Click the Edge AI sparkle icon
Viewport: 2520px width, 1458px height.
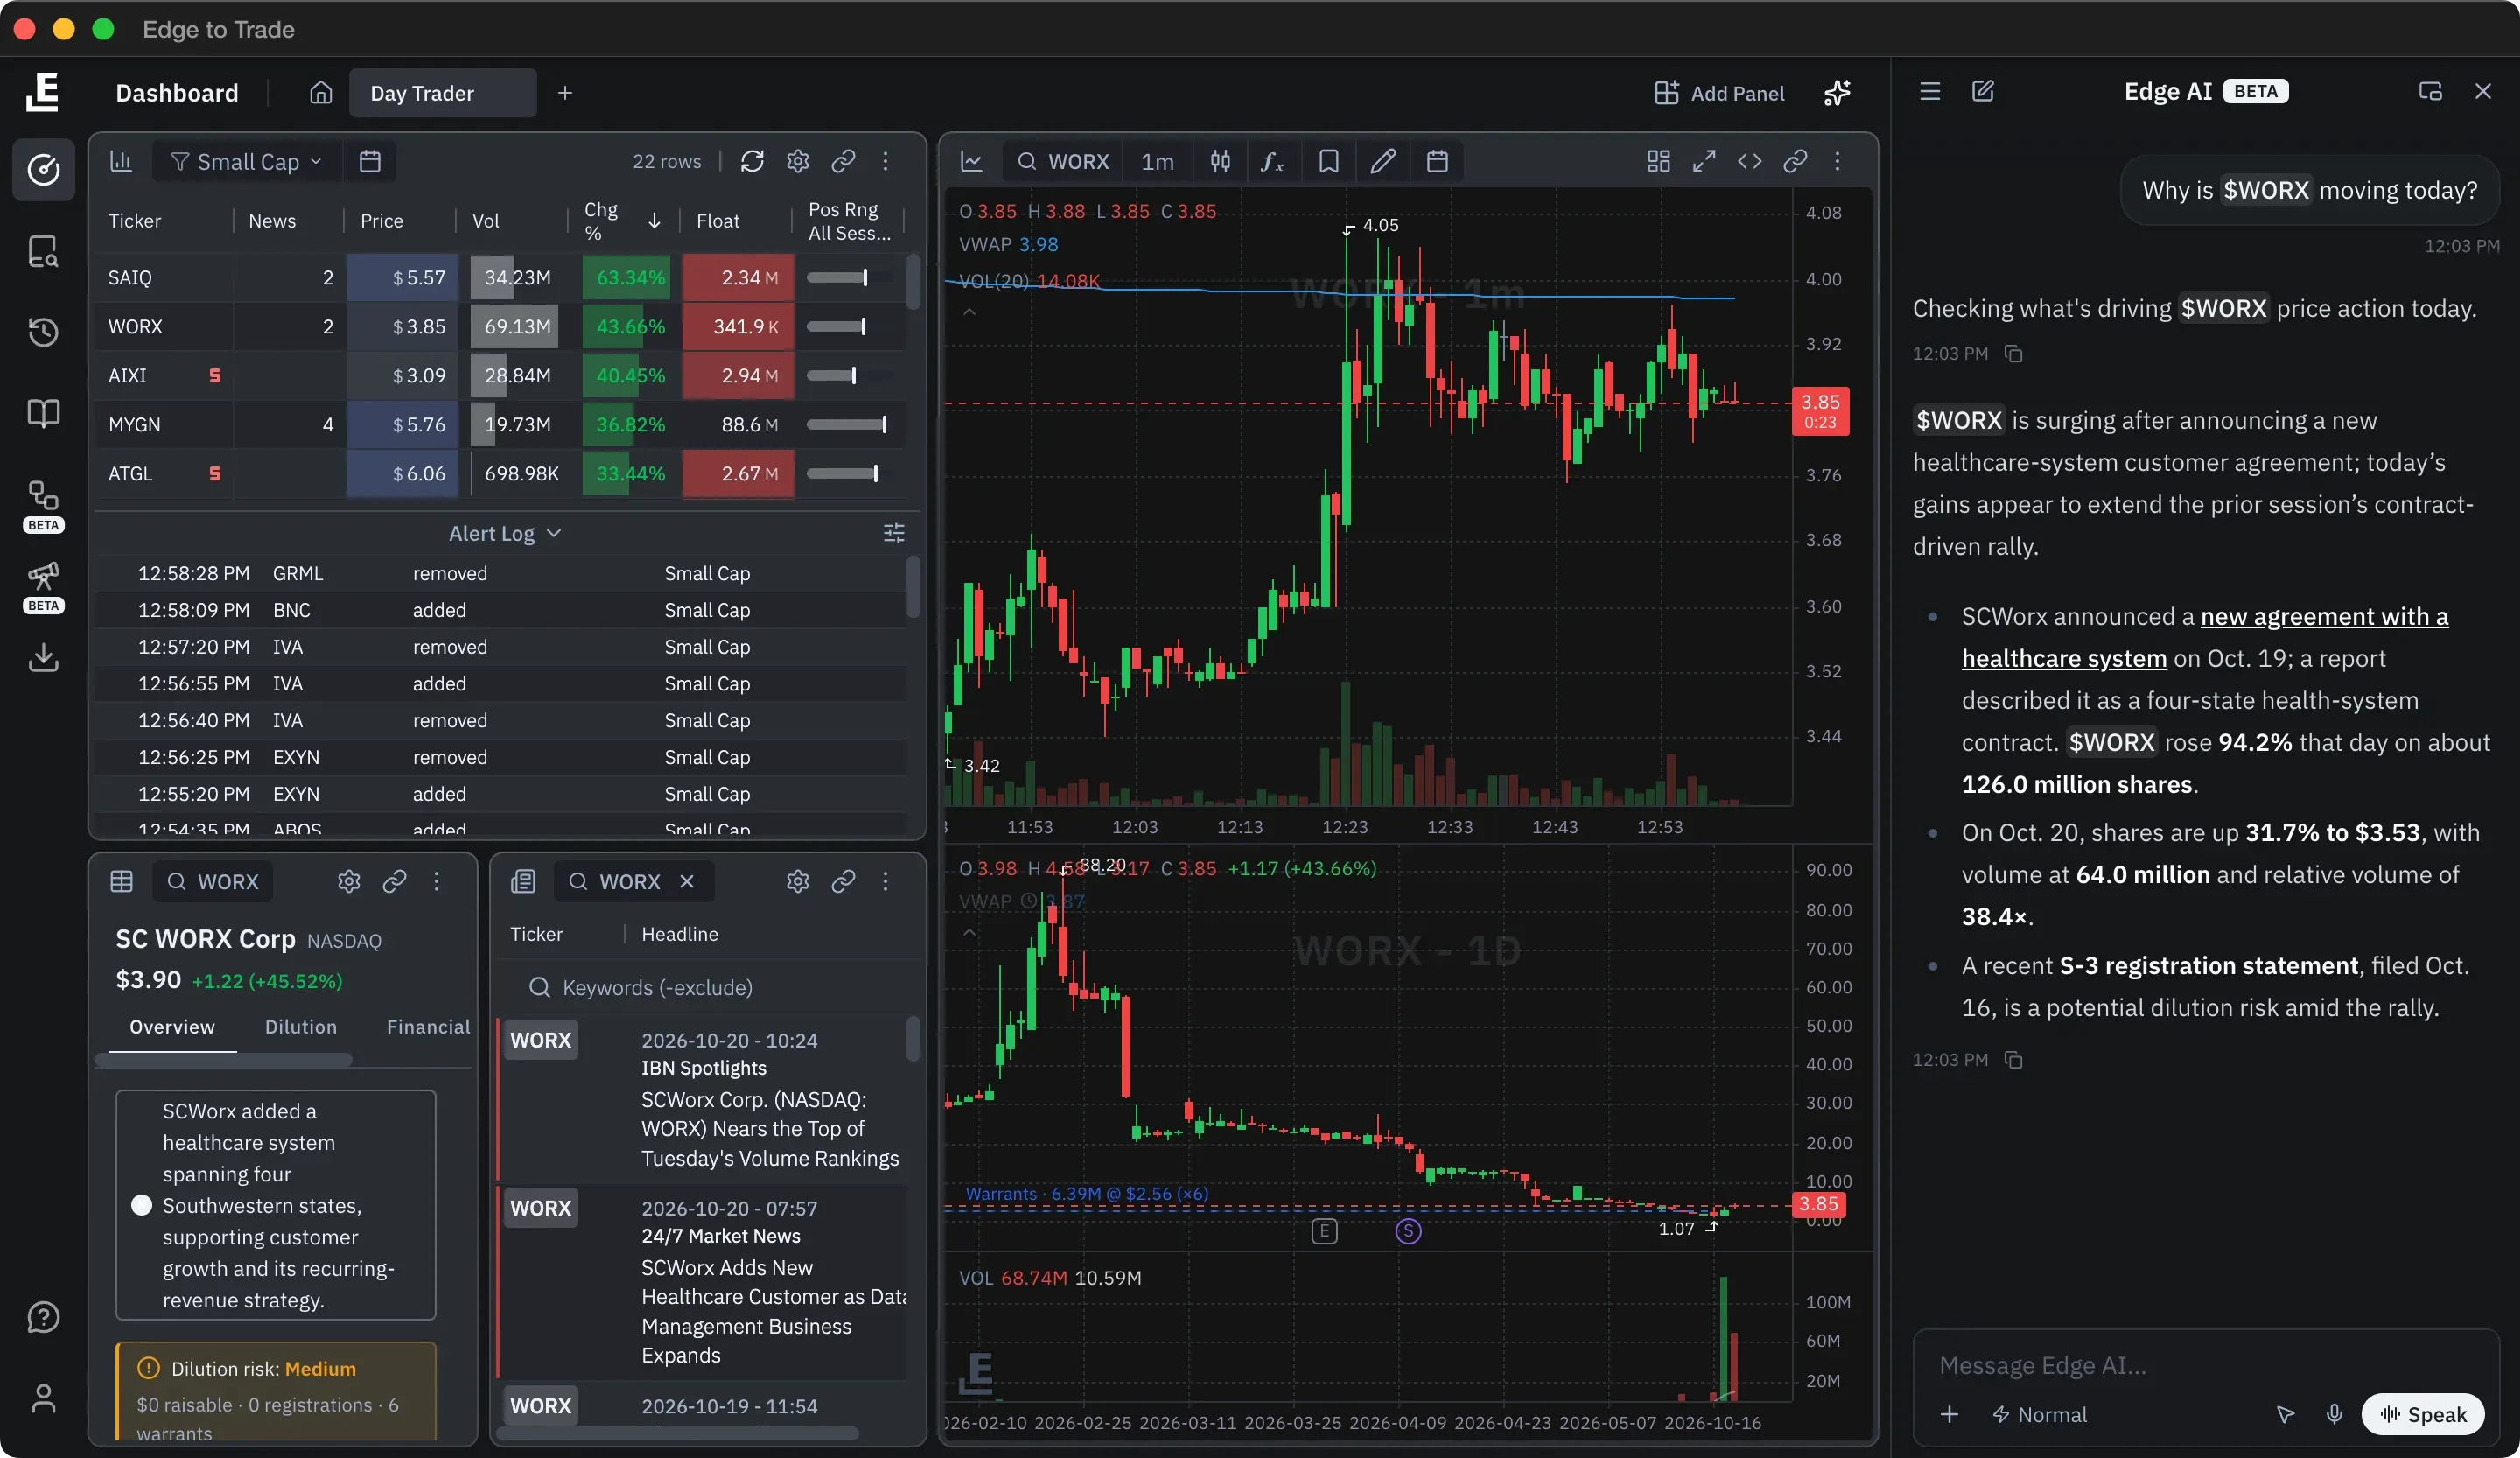click(x=1837, y=93)
